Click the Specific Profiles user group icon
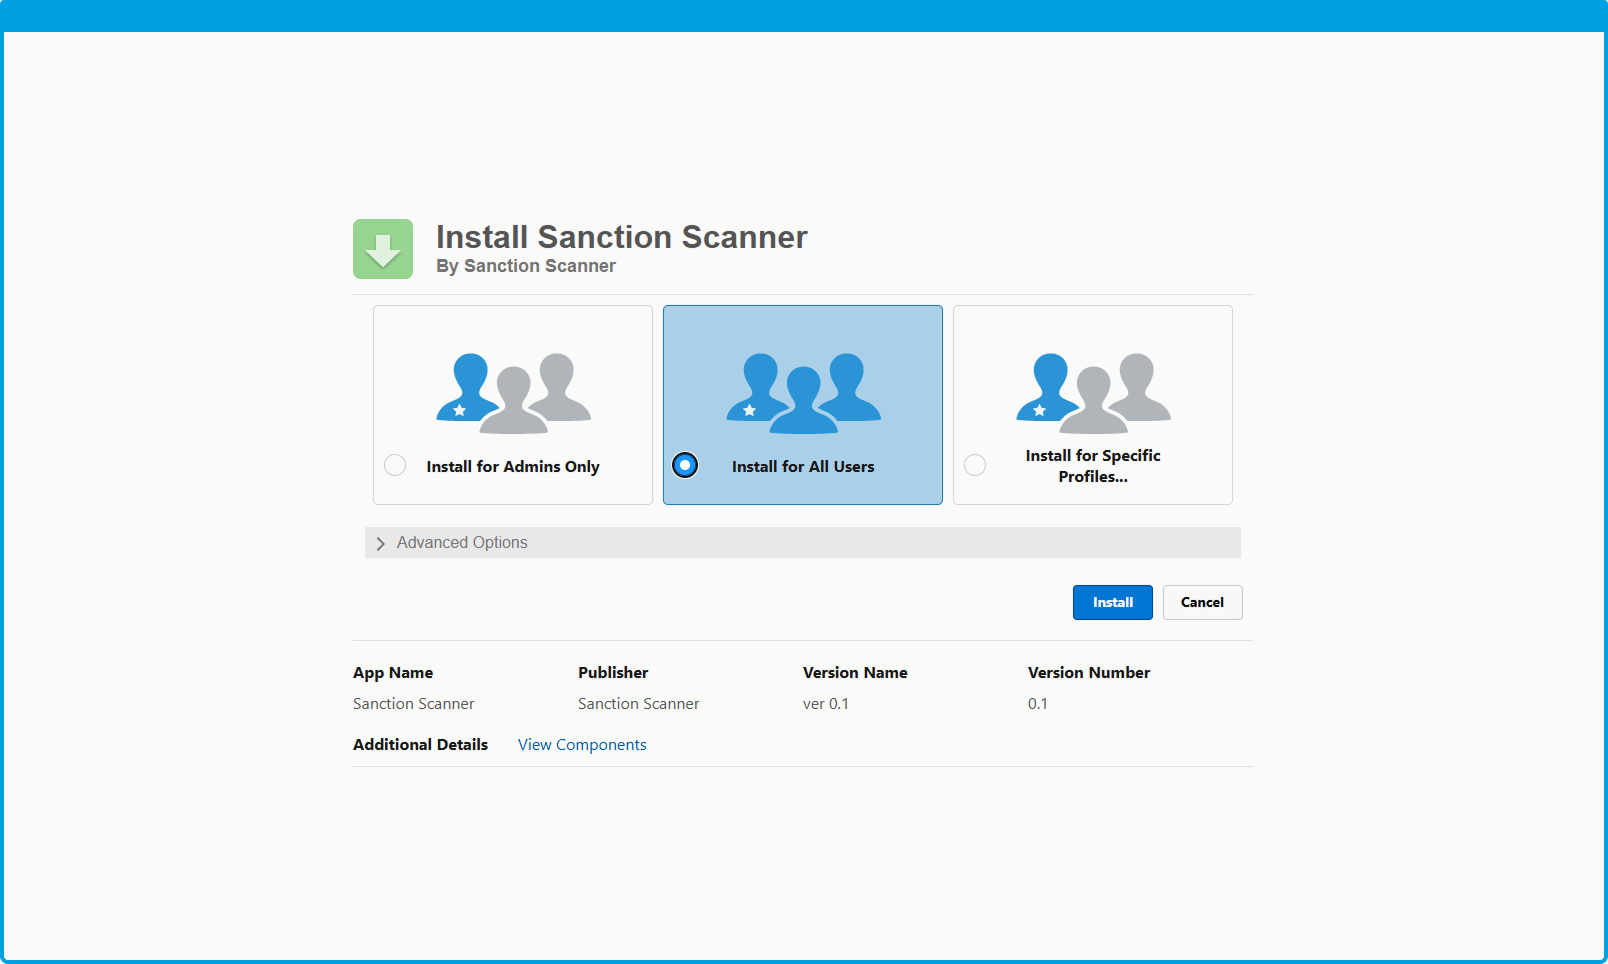 (x=1093, y=393)
